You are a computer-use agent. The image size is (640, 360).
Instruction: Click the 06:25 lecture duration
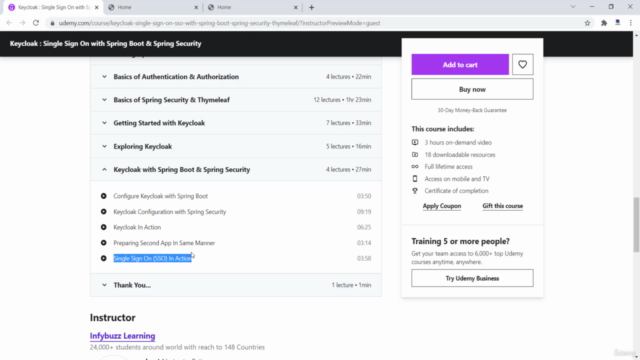pyautogui.click(x=364, y=227)
